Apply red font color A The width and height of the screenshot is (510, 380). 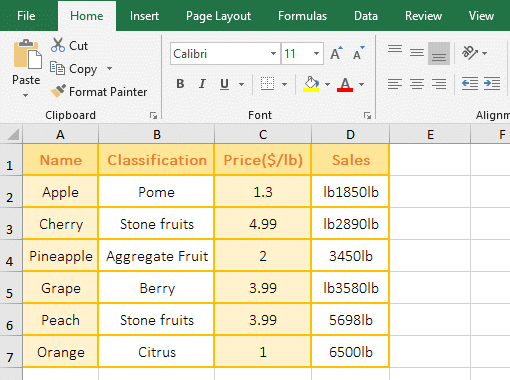tap(345, 84)
